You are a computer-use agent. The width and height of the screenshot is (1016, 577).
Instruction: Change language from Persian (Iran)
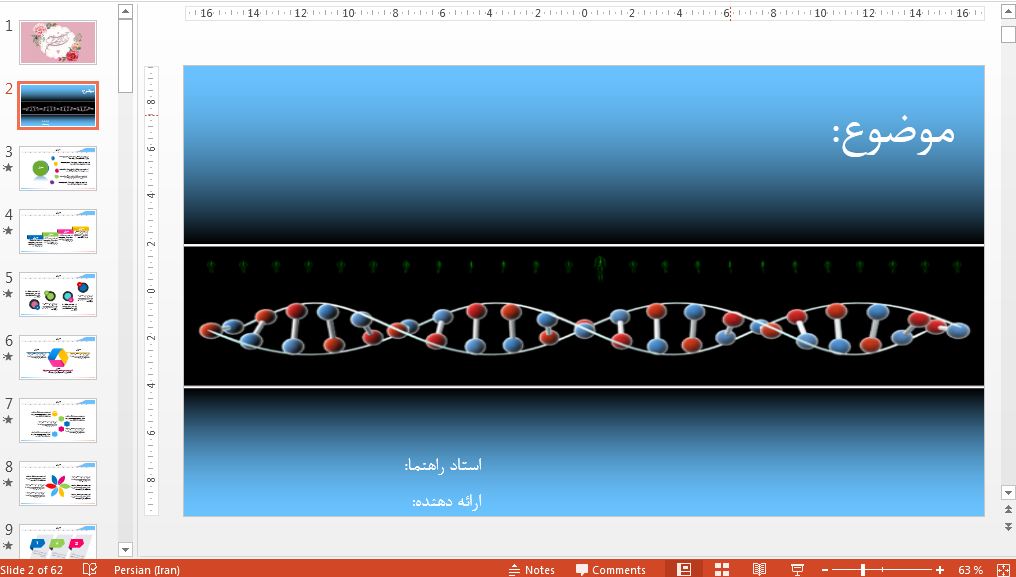click(x=147, y=569)
